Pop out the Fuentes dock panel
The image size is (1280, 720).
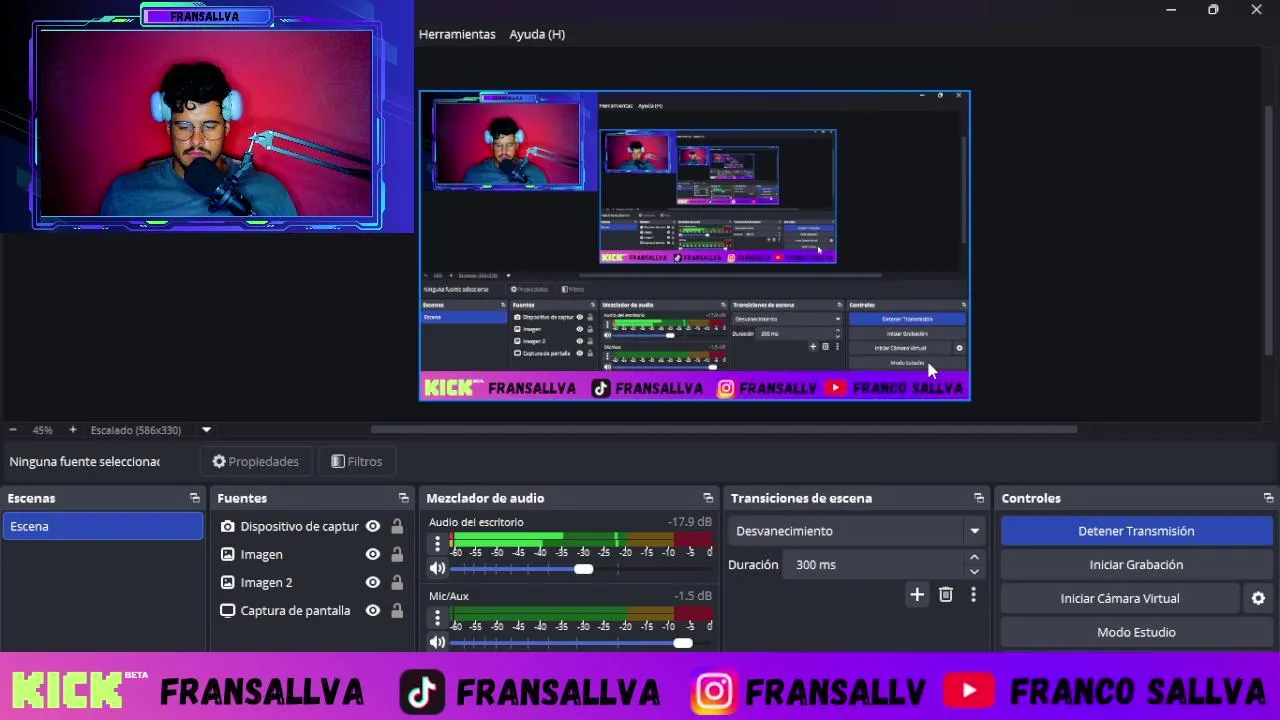tap(403, 498)
